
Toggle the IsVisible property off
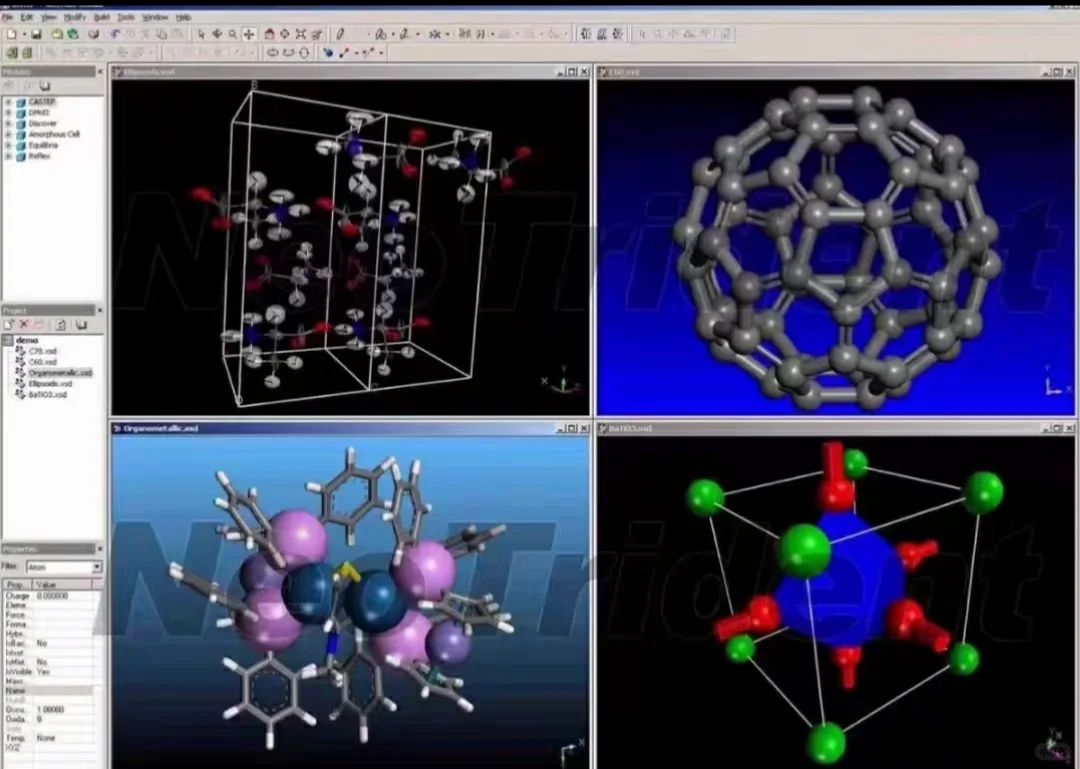pyautogui.click(x=48, y=669)
